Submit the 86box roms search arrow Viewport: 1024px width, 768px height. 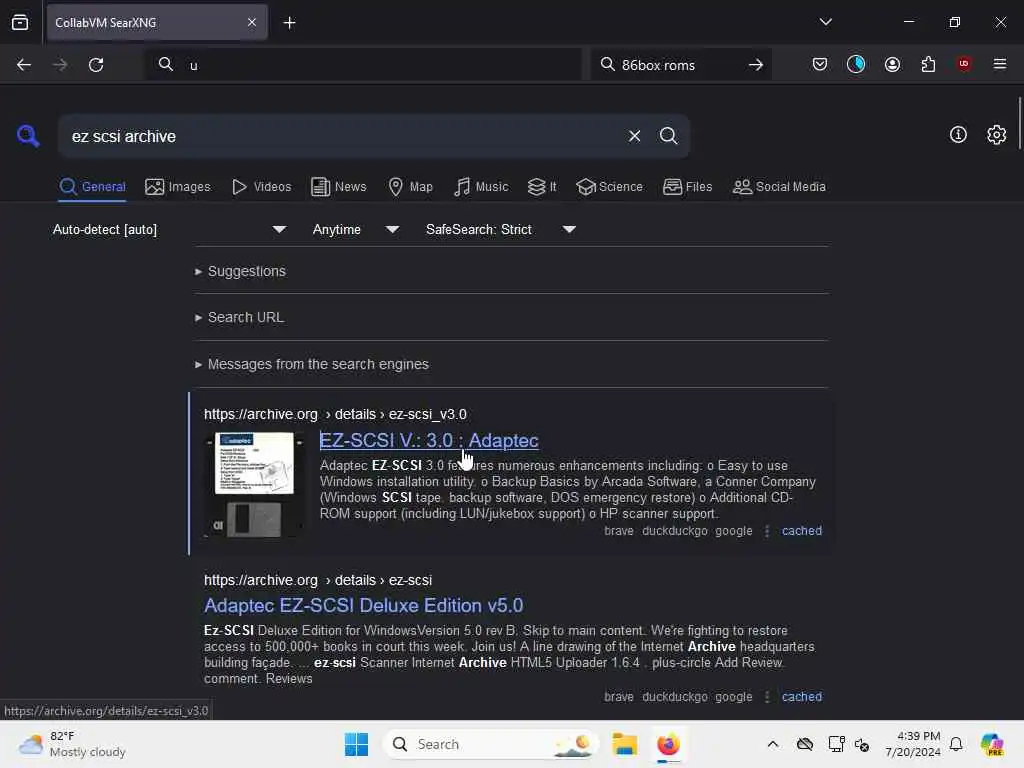756,65
